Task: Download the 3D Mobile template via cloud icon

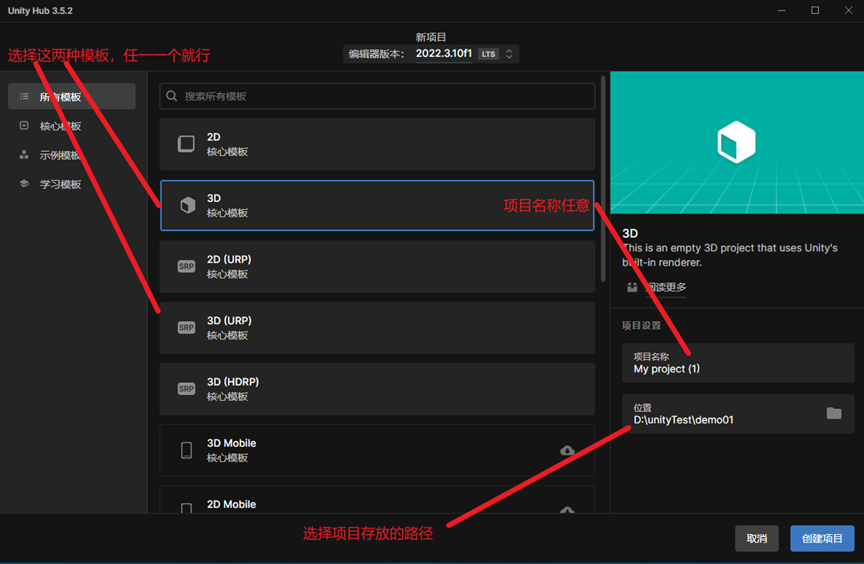Action: pyautogui.click(x=567, y=451)
